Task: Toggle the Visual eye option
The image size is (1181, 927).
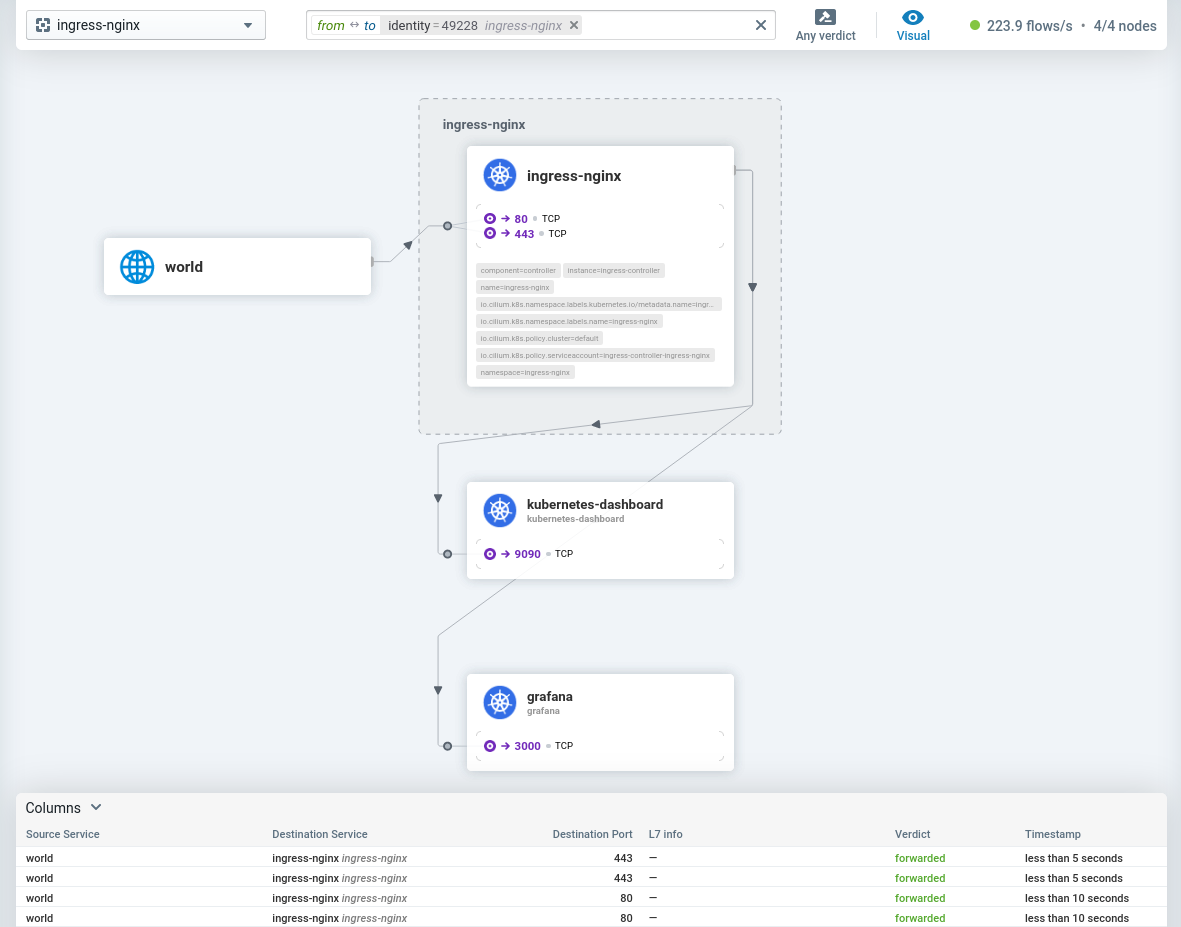Action: tap(913, 26)
